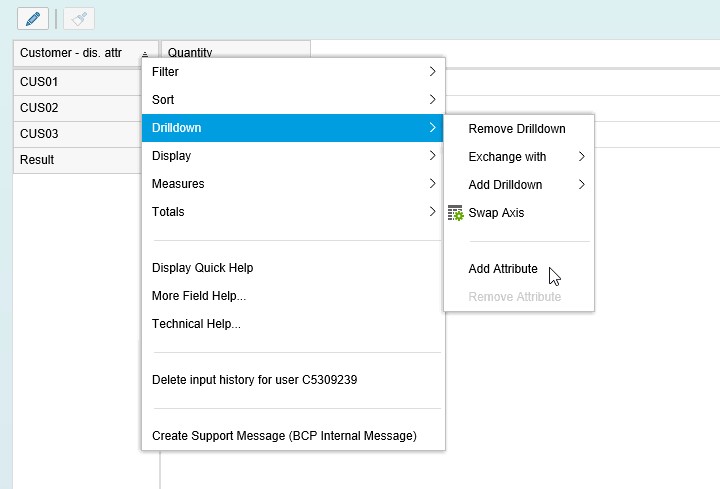This screenshot has width=720, height=489.
Task: Click the pencil edit icon
Action: (x=33, y=19)
